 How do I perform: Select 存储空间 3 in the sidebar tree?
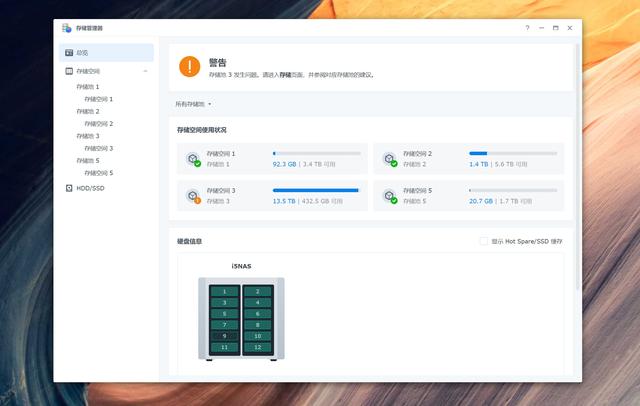point(98,148)
